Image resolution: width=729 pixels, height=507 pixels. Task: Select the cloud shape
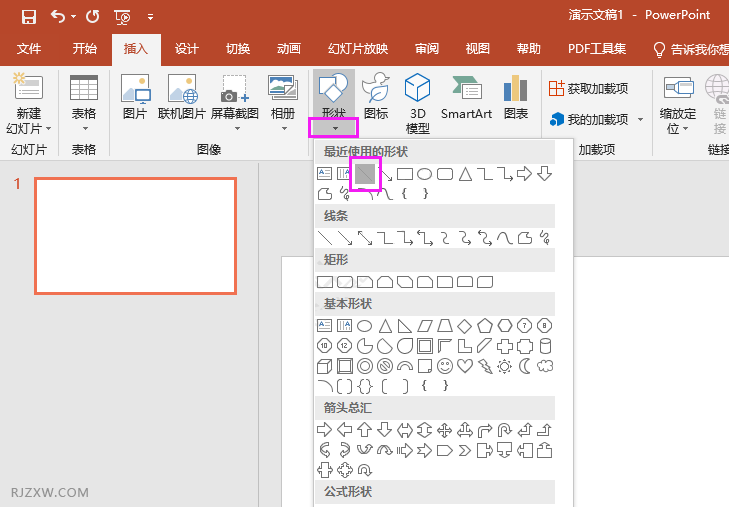tap(545, 366)
